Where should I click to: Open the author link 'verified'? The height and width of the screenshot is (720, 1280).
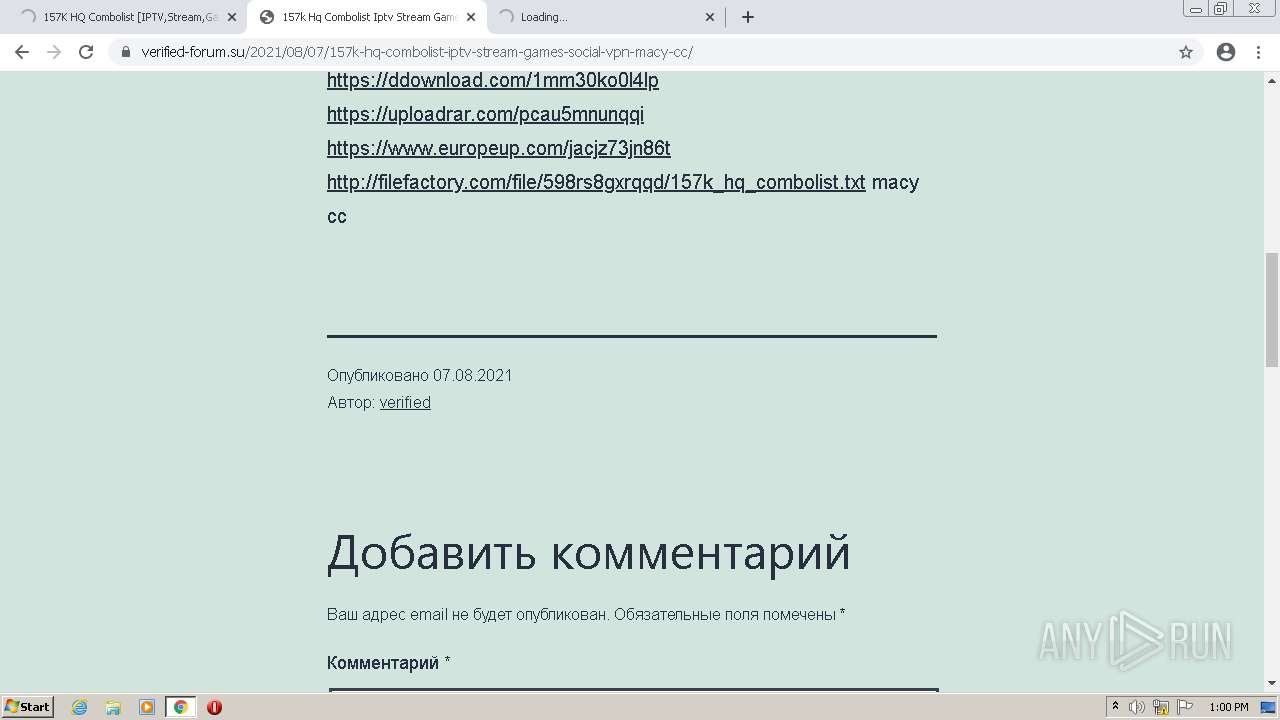[x=405, y=402]
